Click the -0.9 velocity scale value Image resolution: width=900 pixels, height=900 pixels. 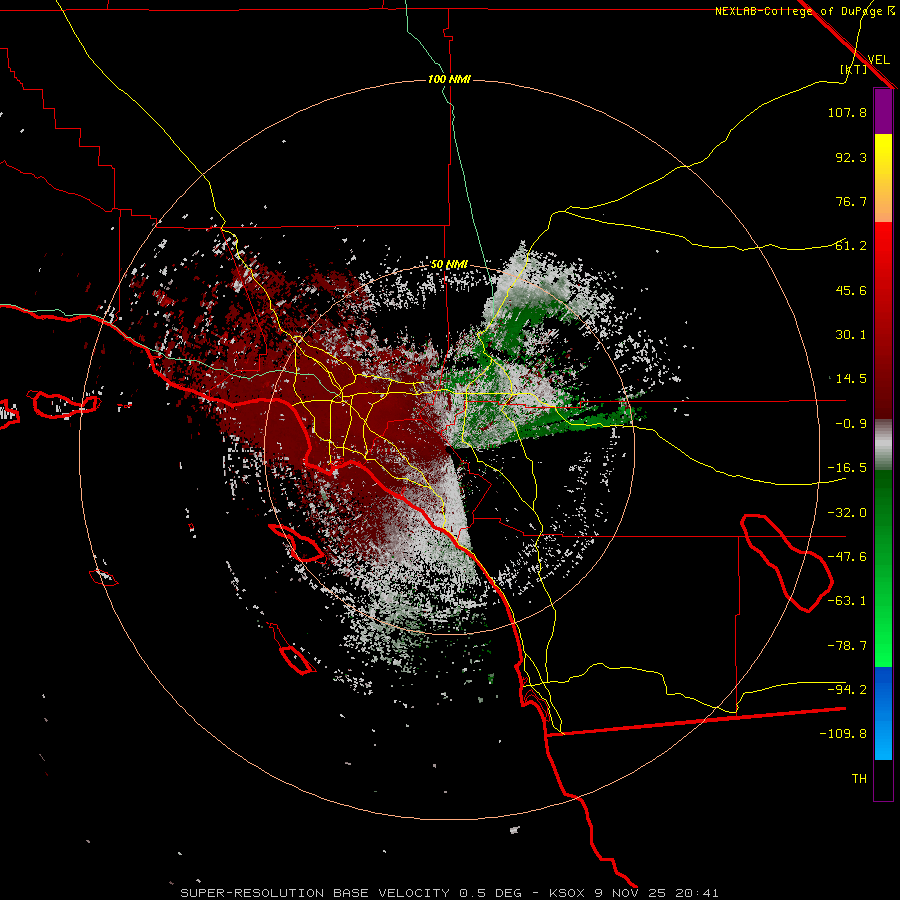click(851, 424)
